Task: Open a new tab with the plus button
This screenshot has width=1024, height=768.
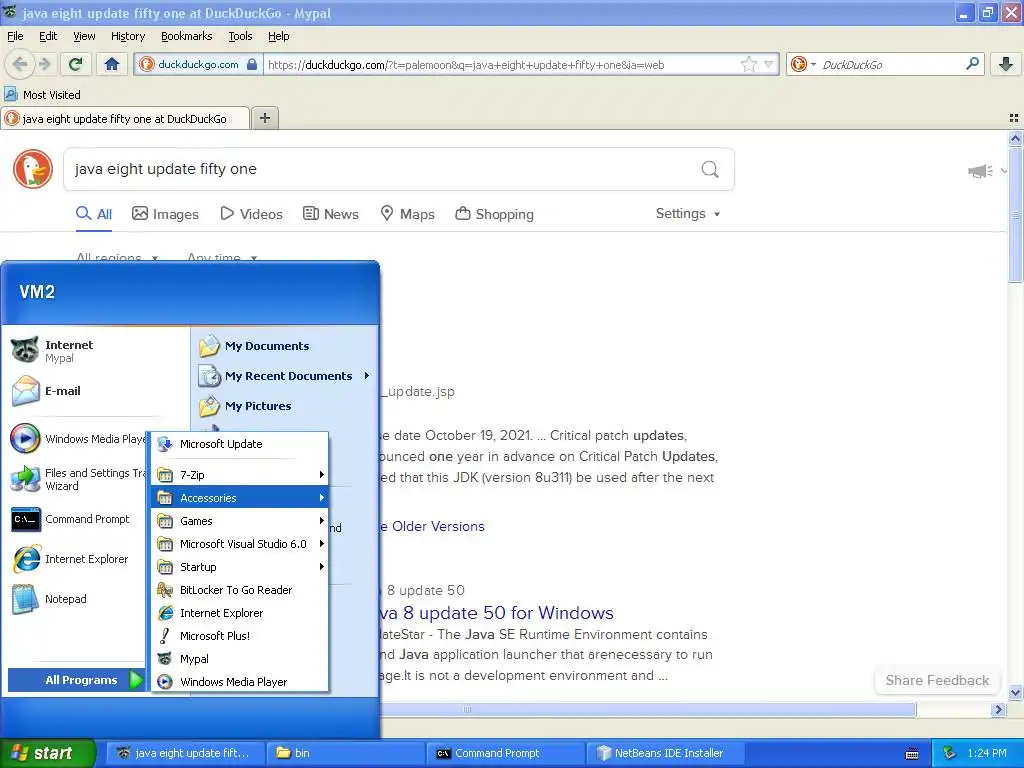Action: [x=264, y=118]
